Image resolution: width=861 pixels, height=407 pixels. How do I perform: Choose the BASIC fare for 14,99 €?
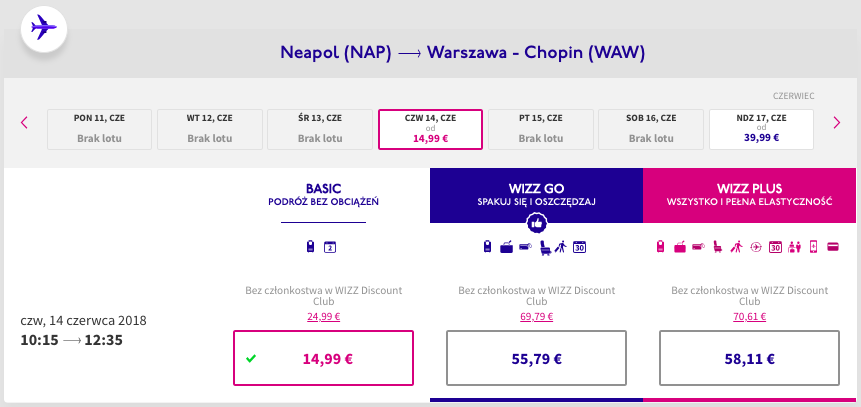coord(322,357)
